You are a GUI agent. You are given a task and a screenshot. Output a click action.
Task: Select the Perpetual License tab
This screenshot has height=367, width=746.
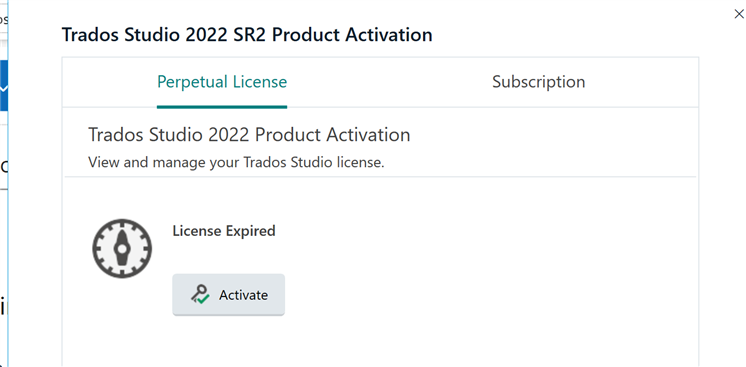222,82
